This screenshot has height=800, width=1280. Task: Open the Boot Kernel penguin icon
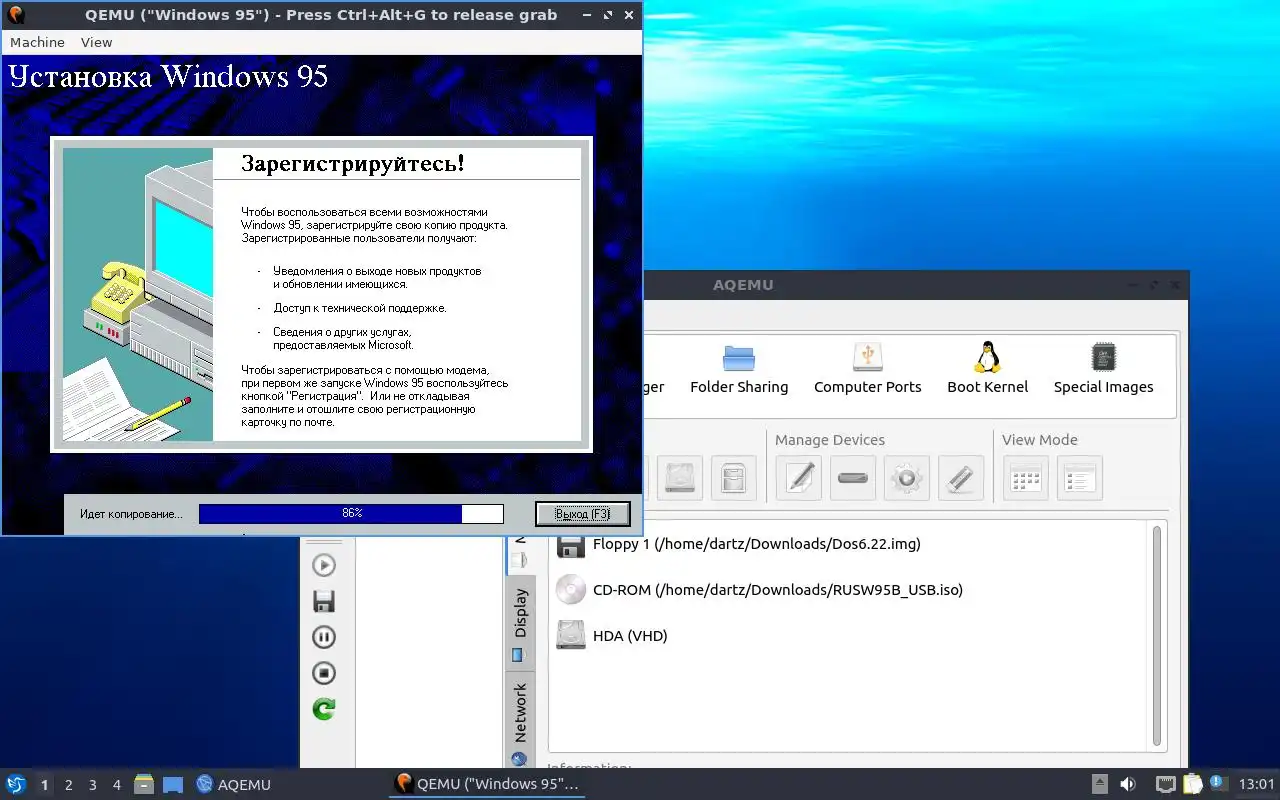point(988,369)
